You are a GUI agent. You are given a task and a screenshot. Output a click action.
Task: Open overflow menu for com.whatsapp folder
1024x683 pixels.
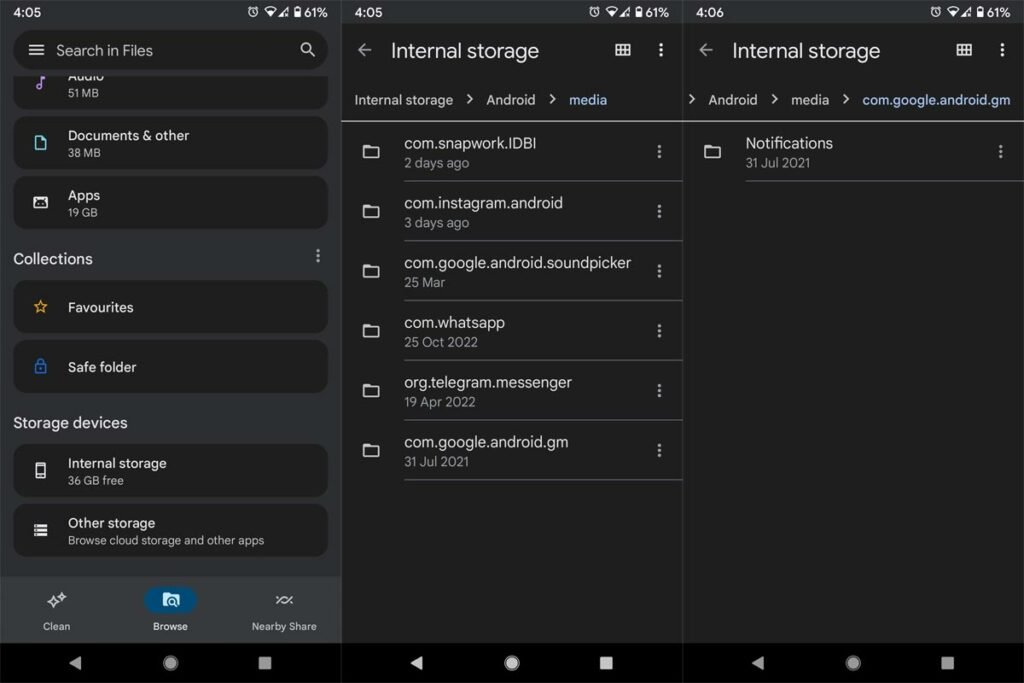point(660,331)
